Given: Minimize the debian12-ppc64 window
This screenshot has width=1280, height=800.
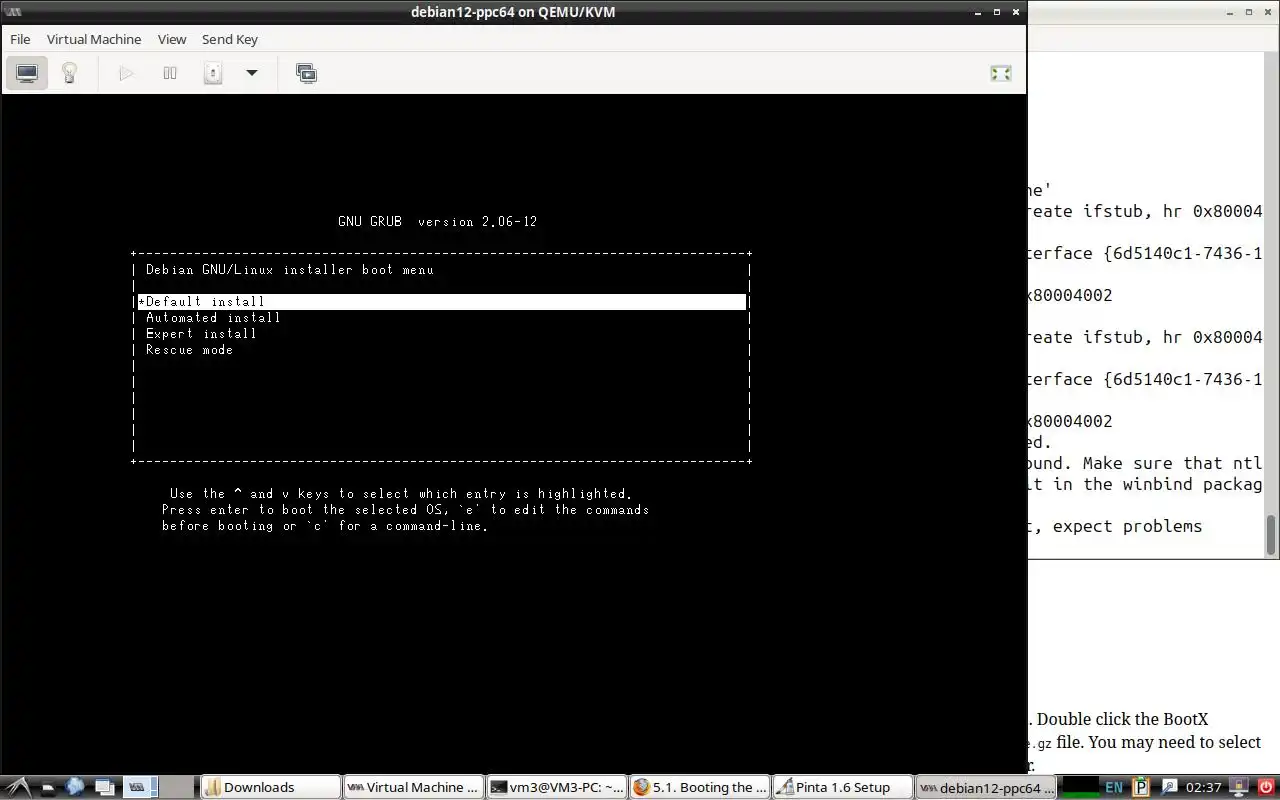Looking at the screenshot, I should (x=978, y=12).
